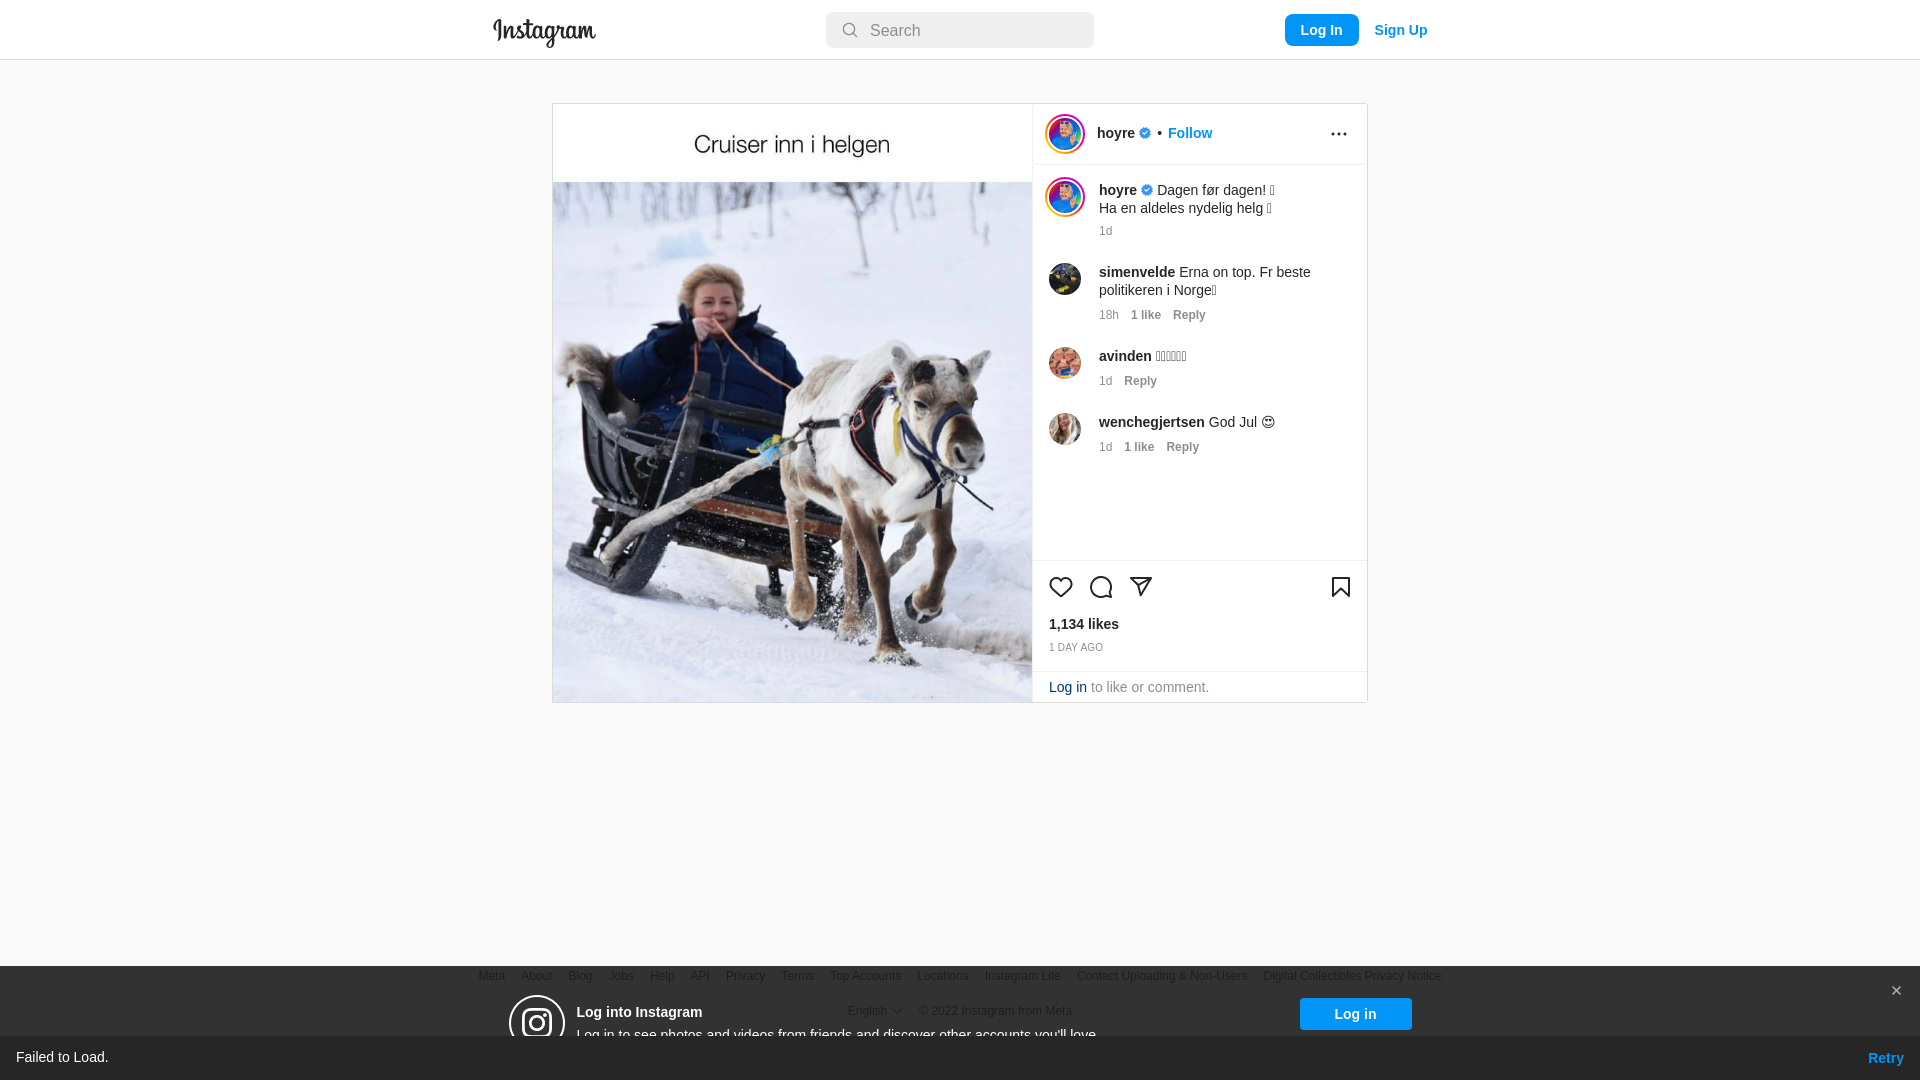1920x1080 pixels.
Task: Reply to wenchegjertsen's God Jul comment
Action: tap(1182, 447)
